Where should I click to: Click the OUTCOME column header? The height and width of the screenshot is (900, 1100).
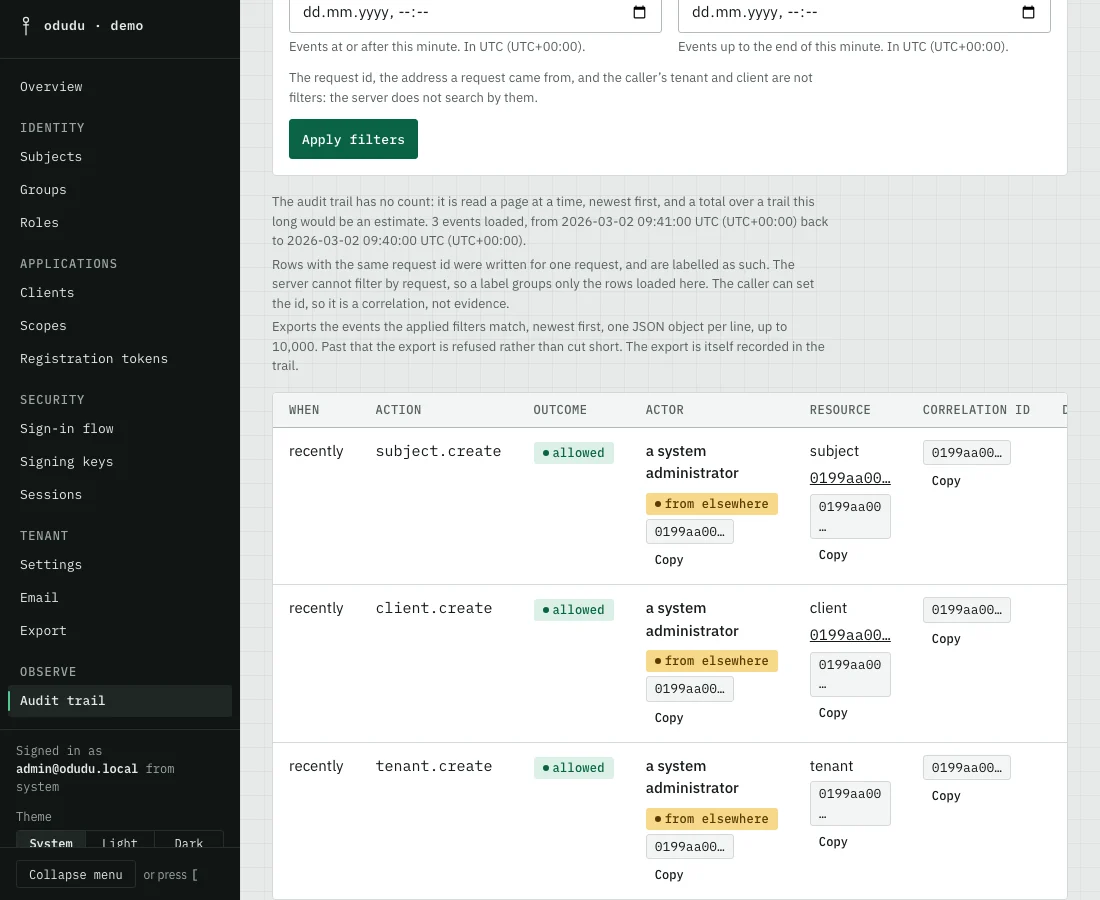tap(560, 410)
